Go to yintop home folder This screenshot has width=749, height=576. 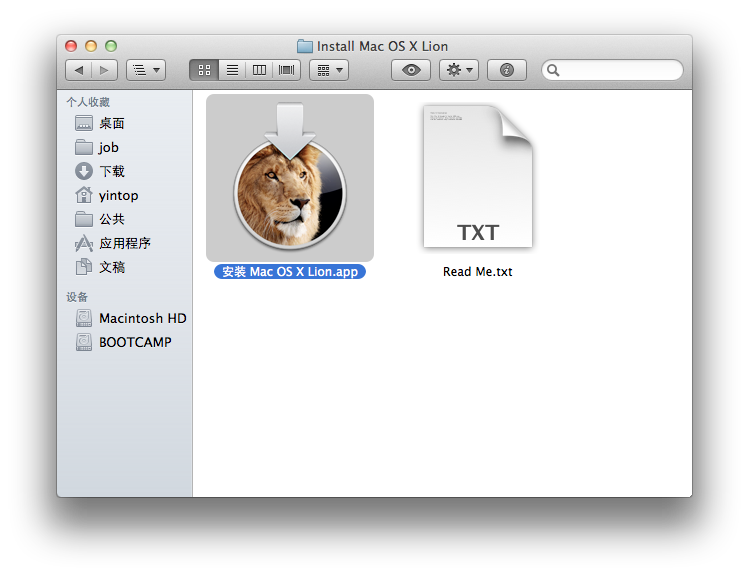(118, 195)
